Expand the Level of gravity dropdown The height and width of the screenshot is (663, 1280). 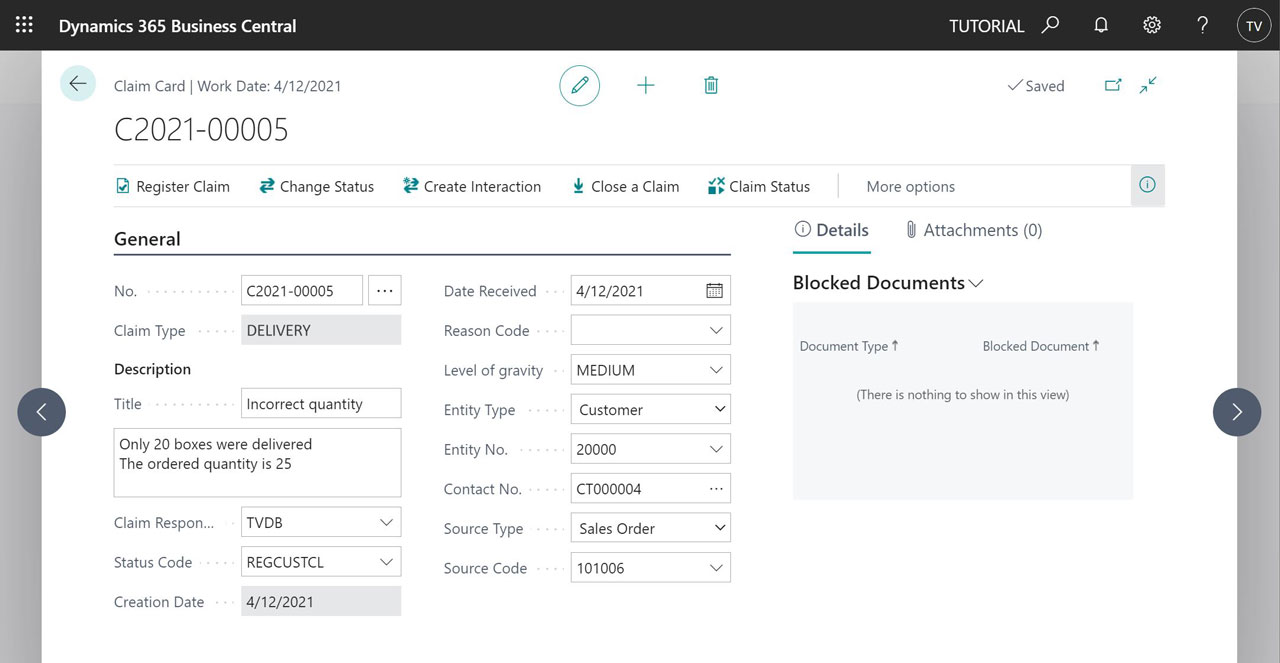tap(716, 370)
